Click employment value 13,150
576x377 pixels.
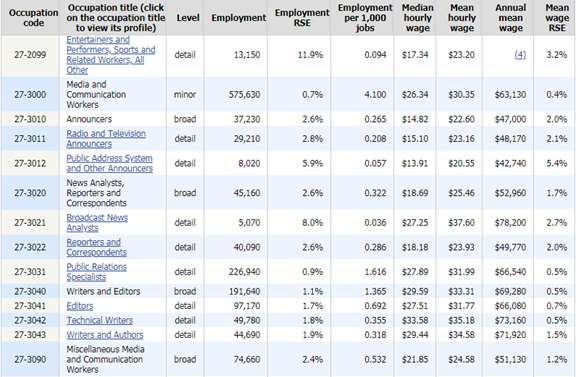tap(247, 55)
